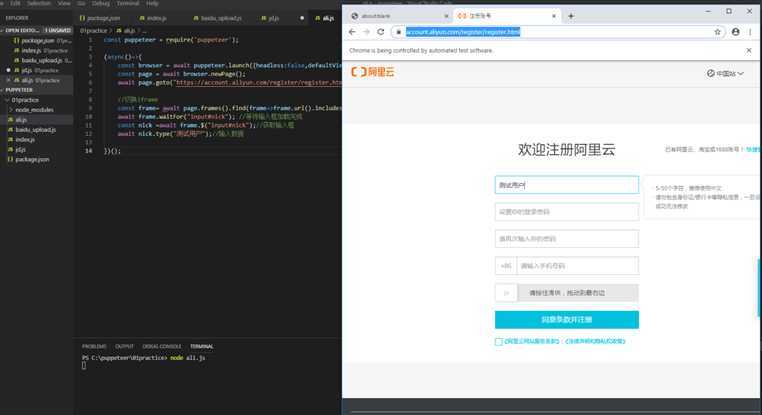Place cursor on code line 14 closing brackets

pyautogui.click(x=112, y=151)
